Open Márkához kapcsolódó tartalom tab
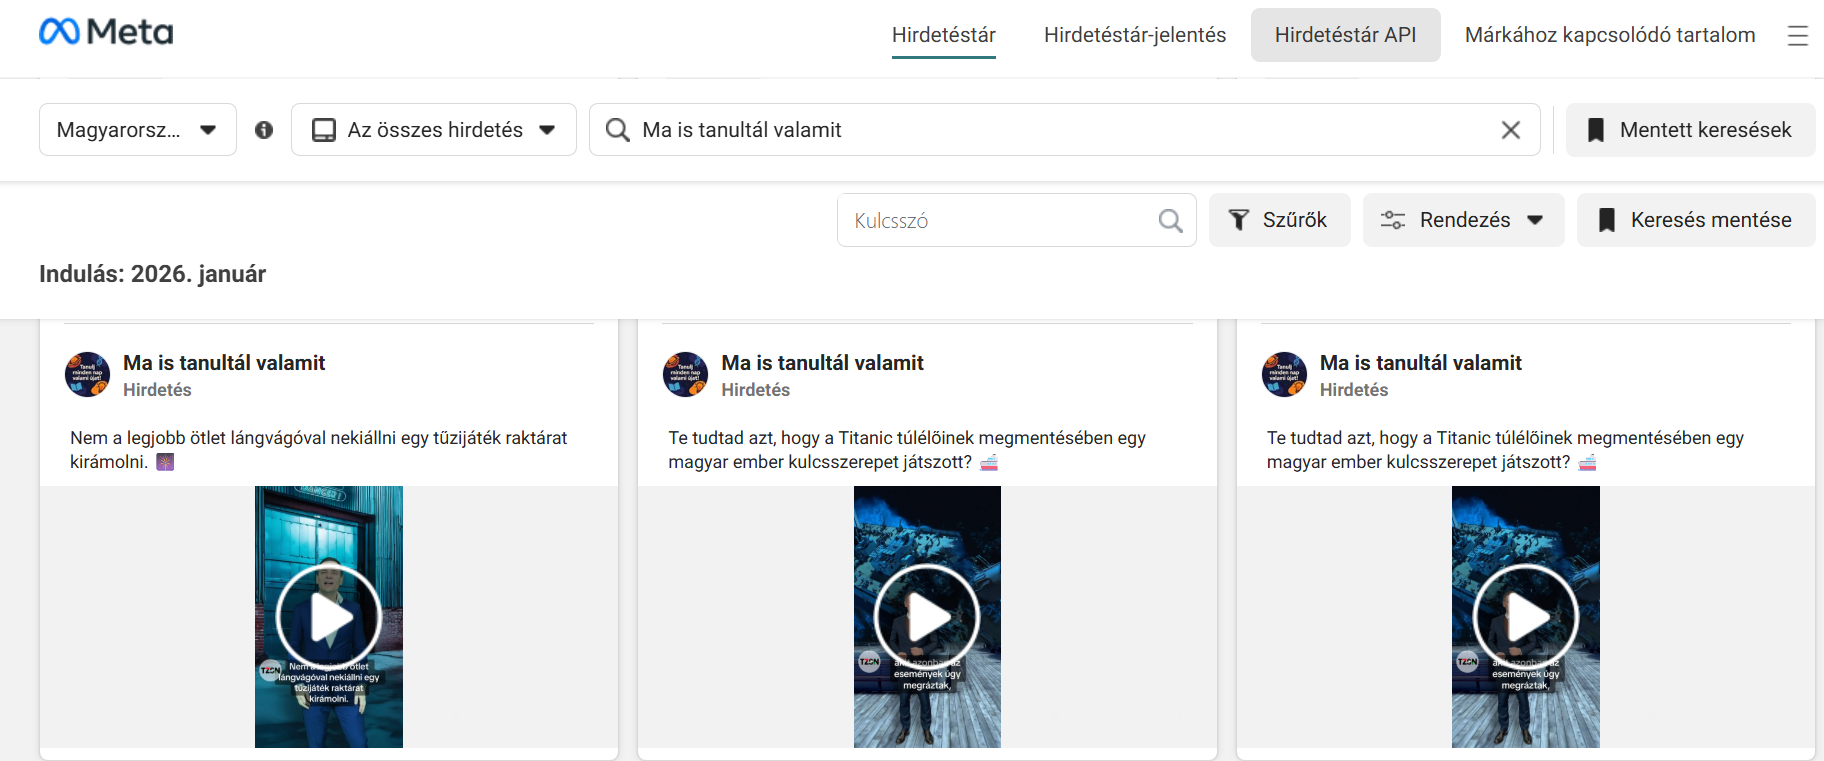 pos(1609,35)
